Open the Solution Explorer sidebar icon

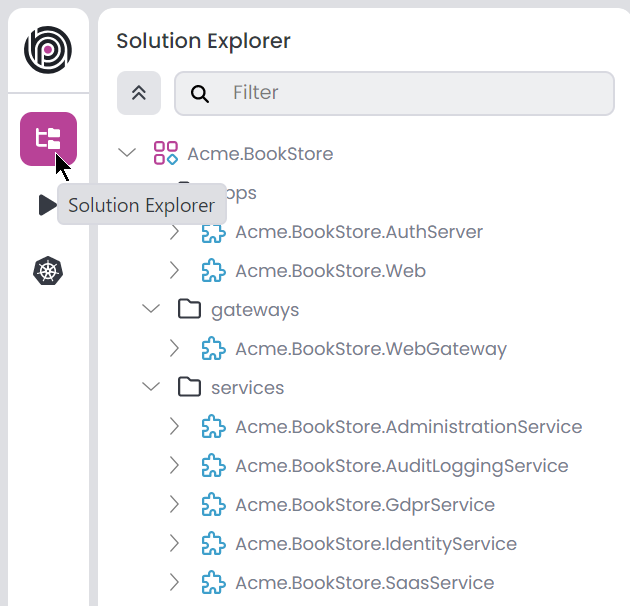(48, 139)
